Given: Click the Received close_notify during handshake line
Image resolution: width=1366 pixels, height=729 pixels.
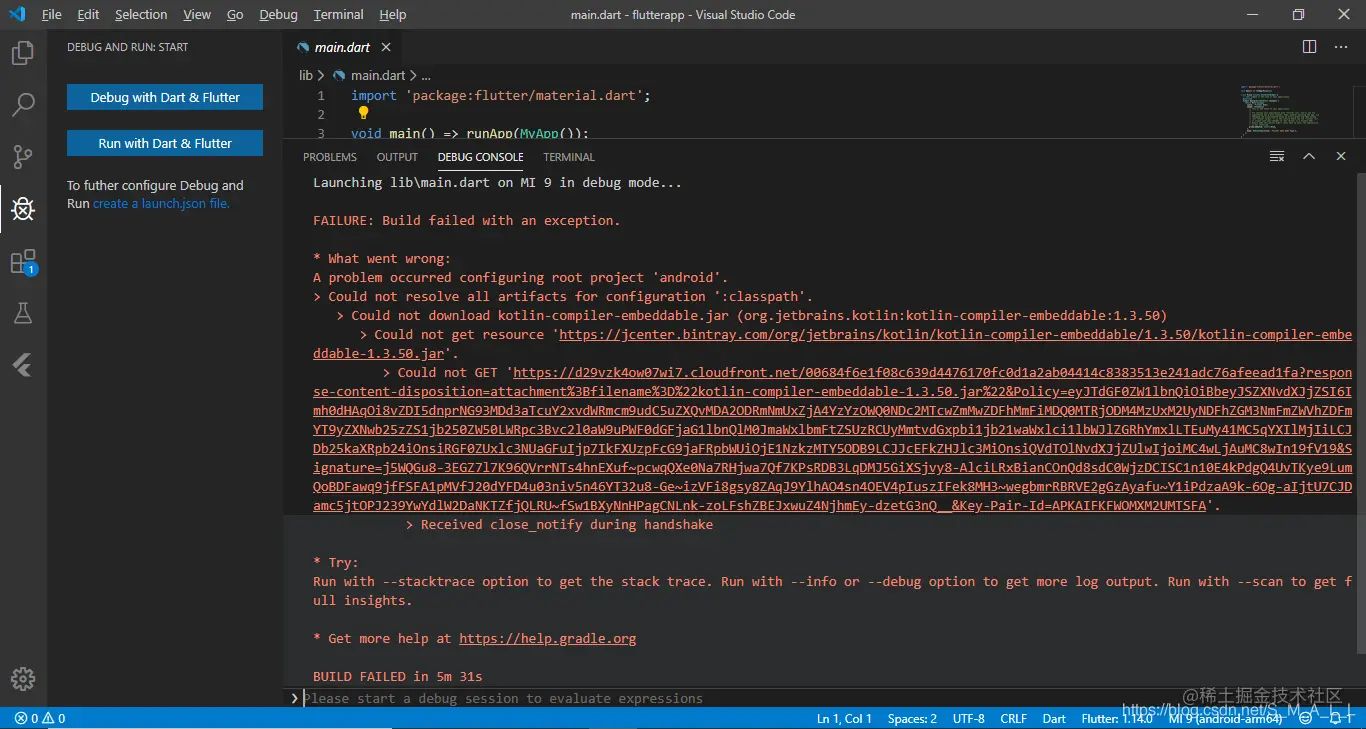Looking at the screenshot, I should [x=559, y=524].
